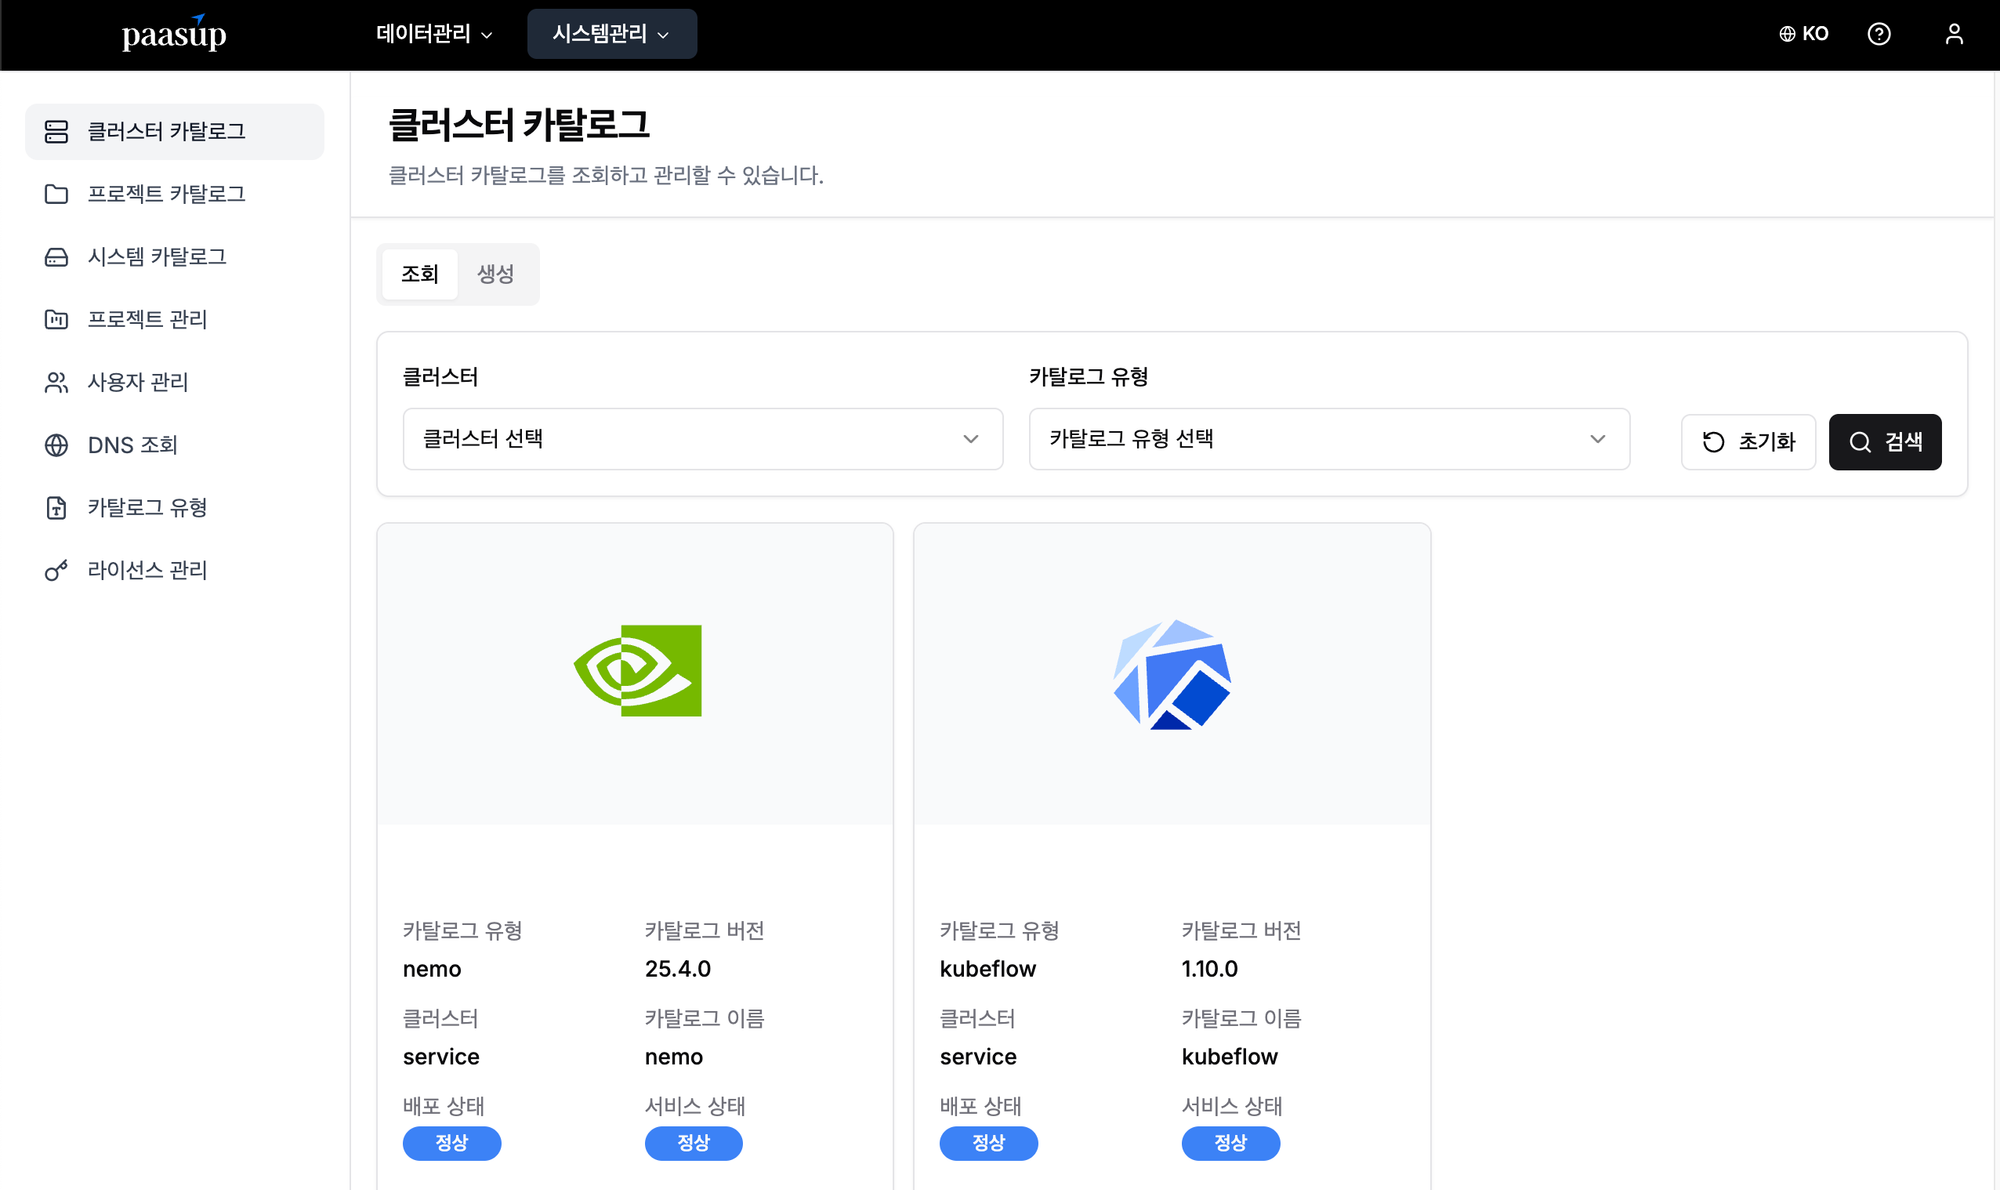Open 카탈로그 유형 in sidebar
2000x1190 pixels.
(175, 508)
